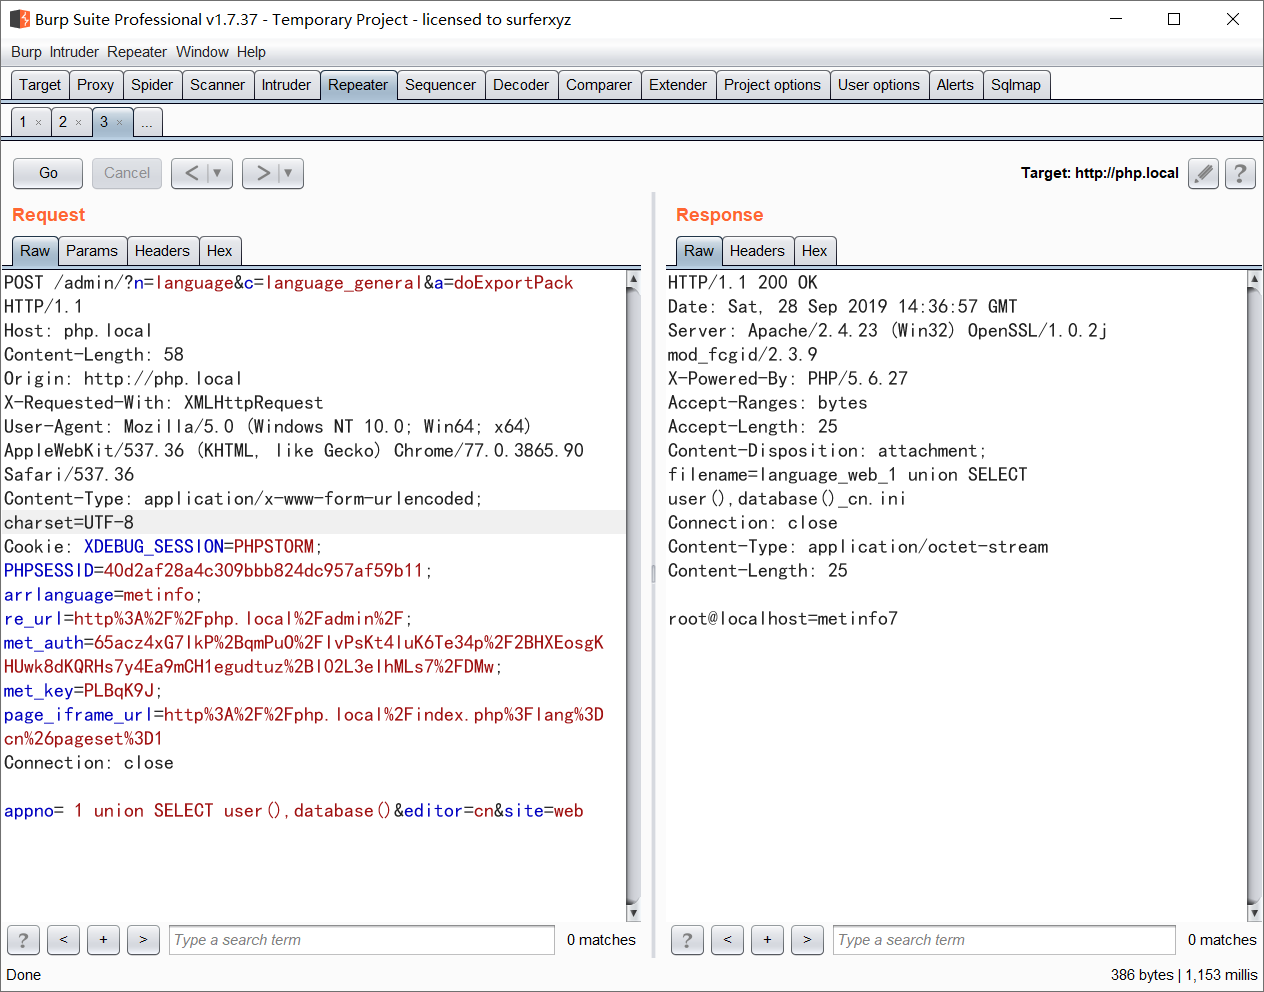Viewport: 1264px width, 992px height.
Task: Go forward in request history
Action: 262,173
